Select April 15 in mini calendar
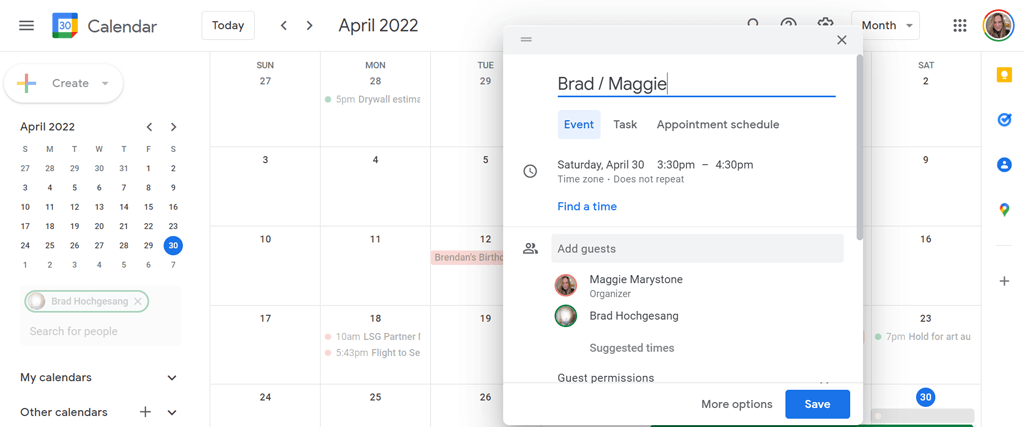The height and width of the screenshot is (427, 1024). 148,207
